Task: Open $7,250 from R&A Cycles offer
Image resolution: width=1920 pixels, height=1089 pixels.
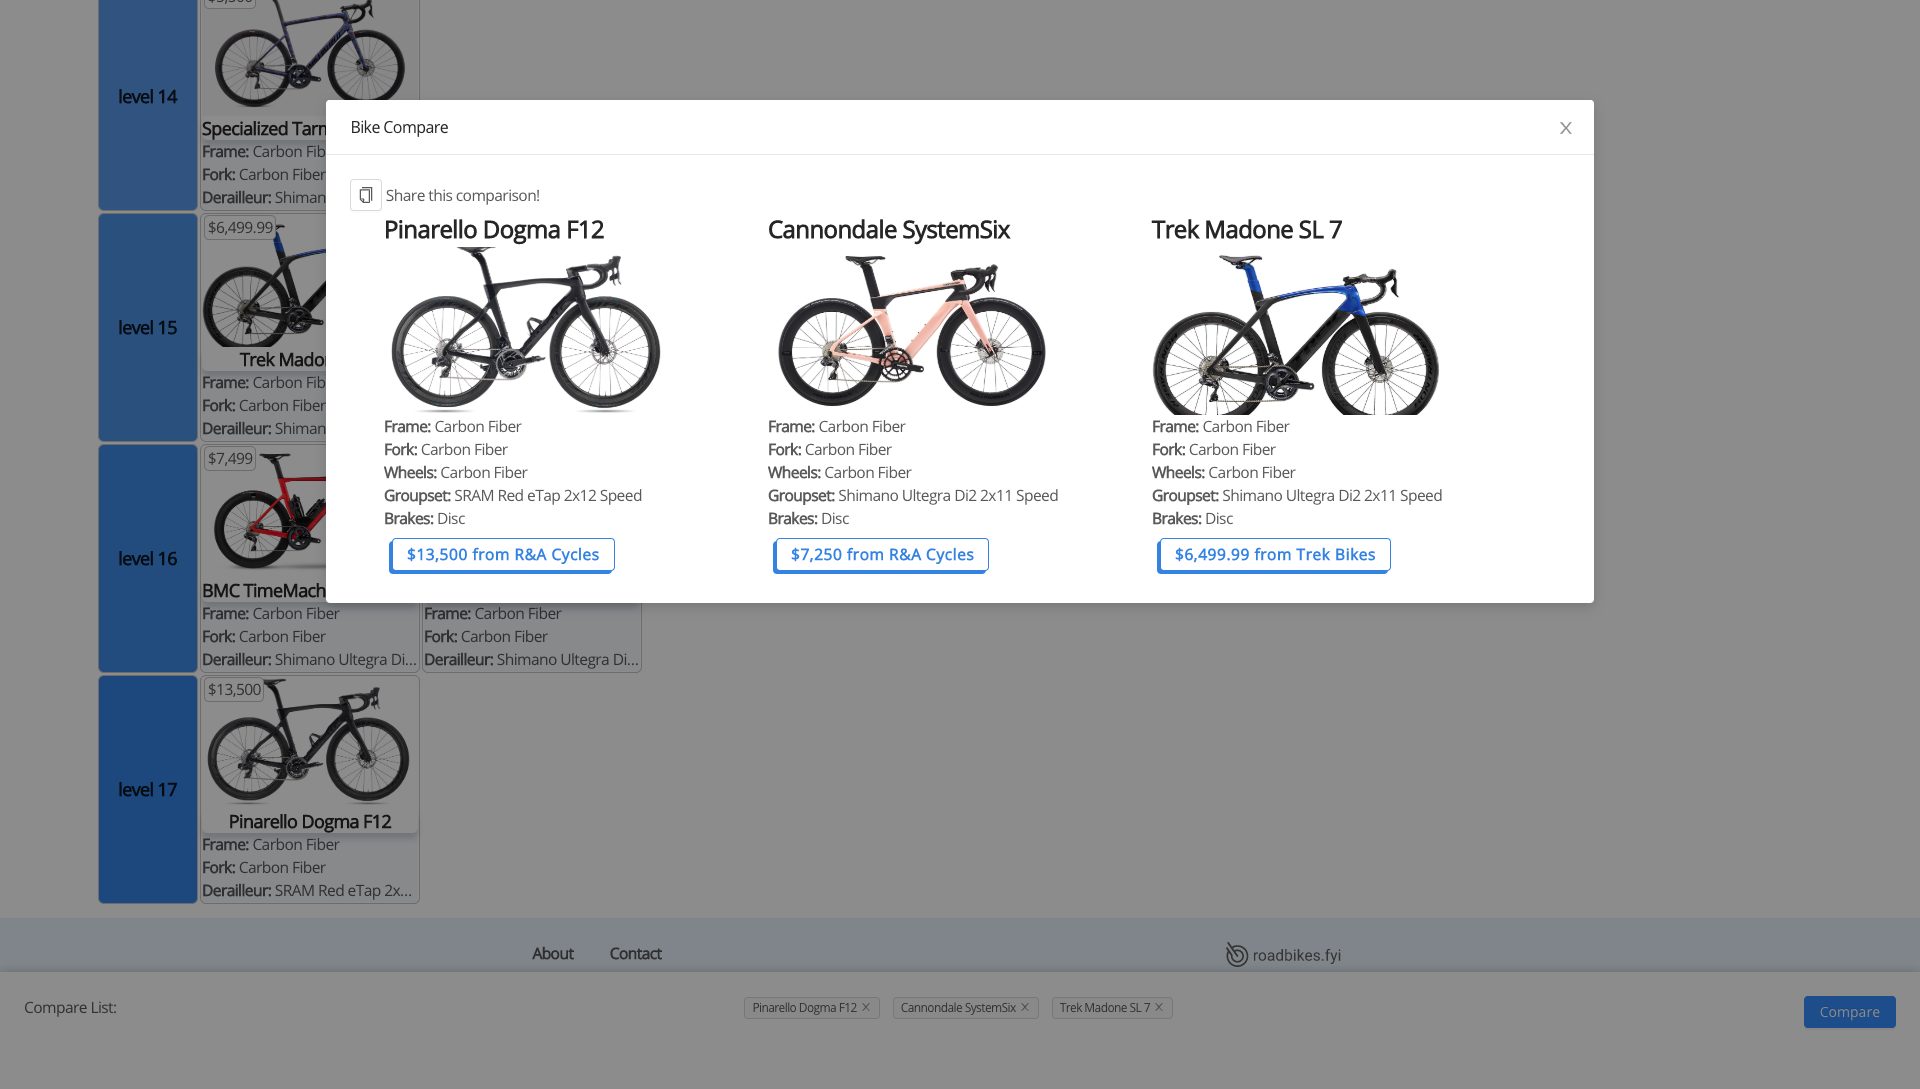Action: point(880,554)
